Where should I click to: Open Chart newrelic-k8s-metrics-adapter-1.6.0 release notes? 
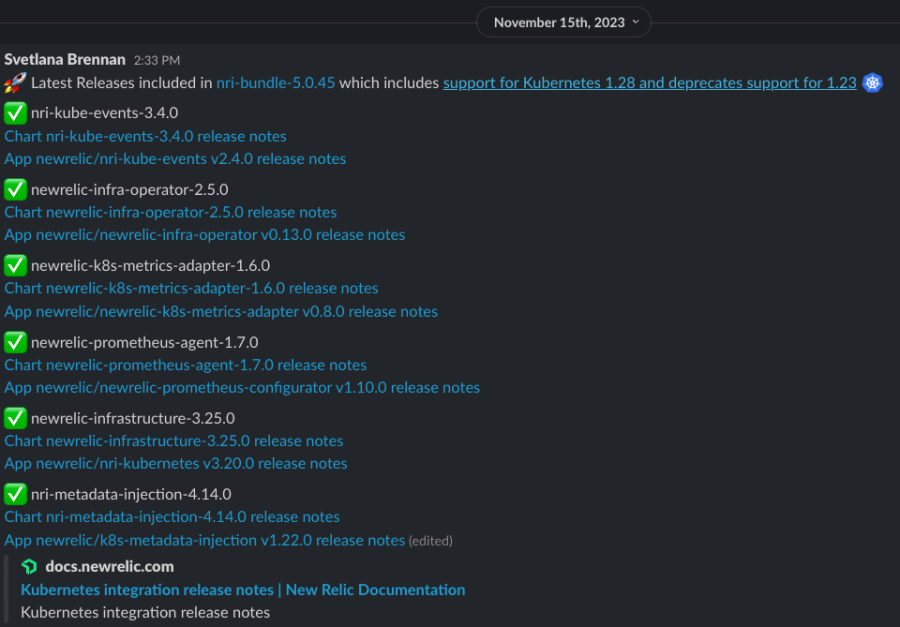tap(191, 288)
